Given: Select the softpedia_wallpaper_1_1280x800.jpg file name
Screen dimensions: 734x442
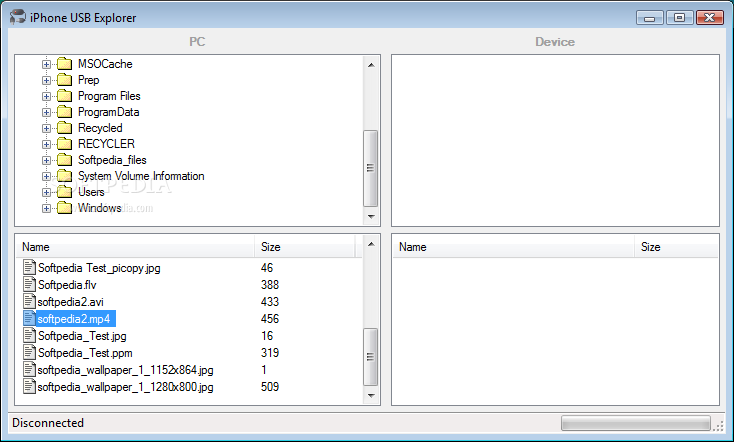Looking at the screenshot, I should pyautogui.click(x=125, y=387).
